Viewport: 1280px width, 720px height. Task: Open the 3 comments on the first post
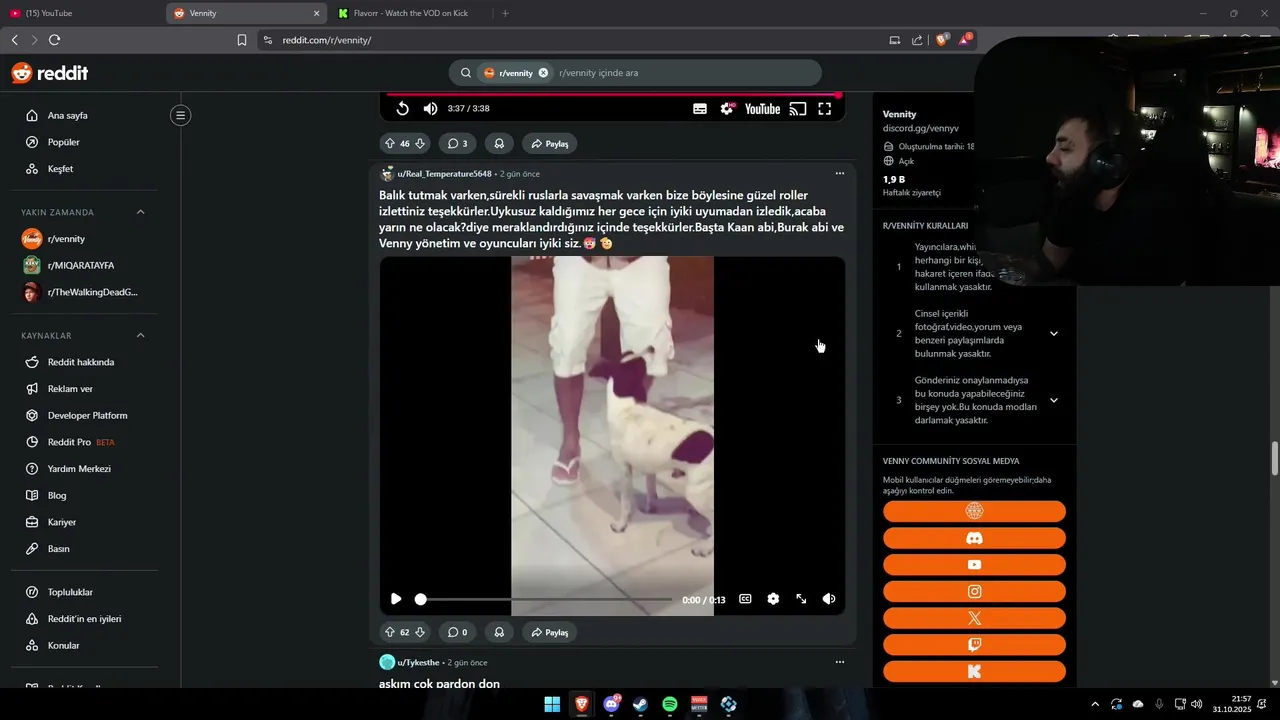458,144
